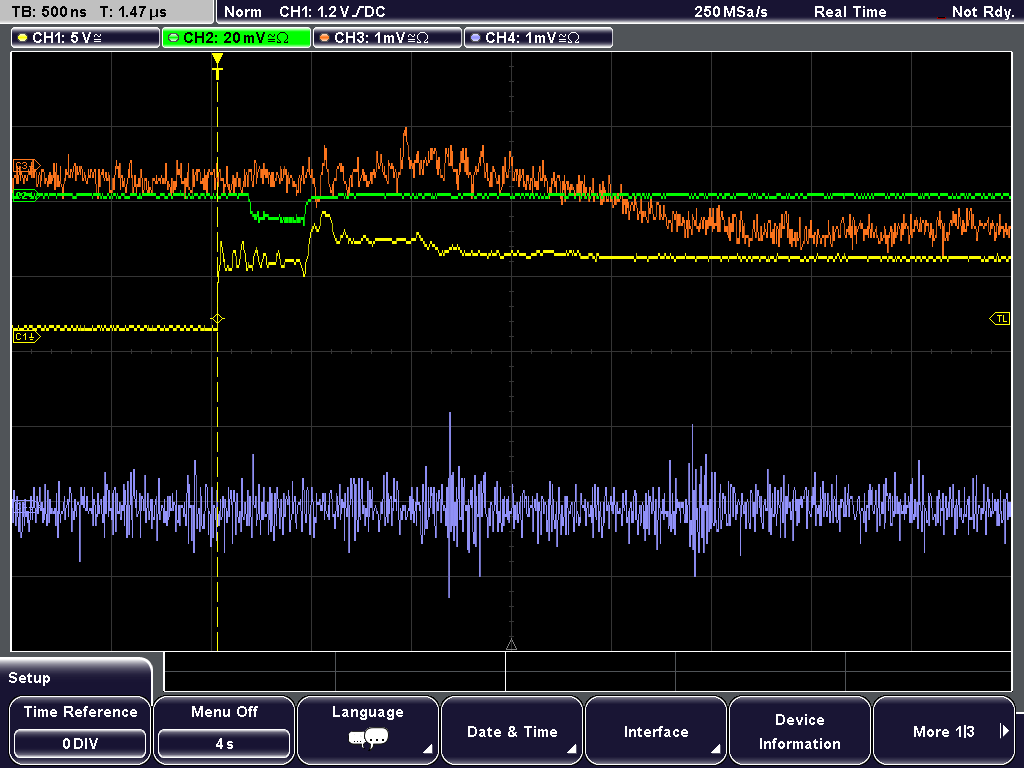The image size is (1024, 768).
Task: Click the orange CH3 color dot
Action: [x=325, y=38]
